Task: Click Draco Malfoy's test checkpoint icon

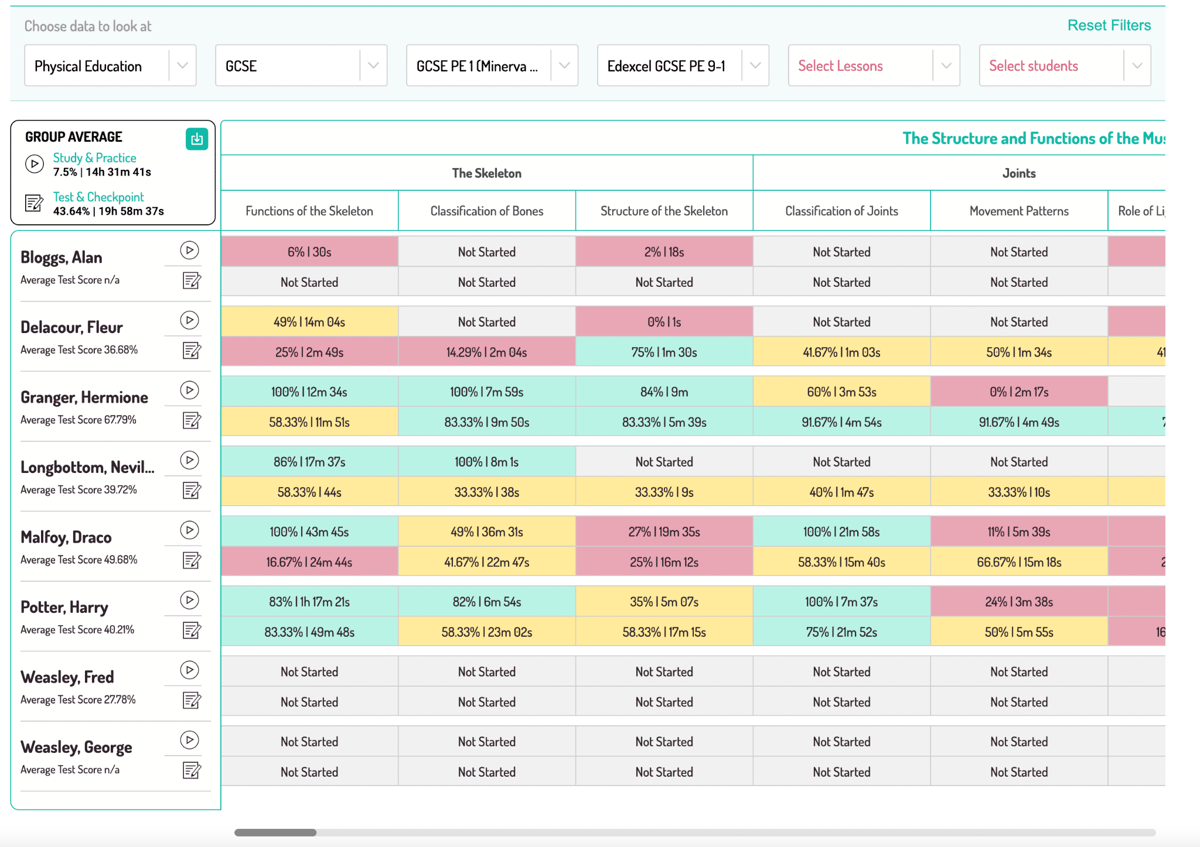Action: pyautogui.click(x=191, y=560)
